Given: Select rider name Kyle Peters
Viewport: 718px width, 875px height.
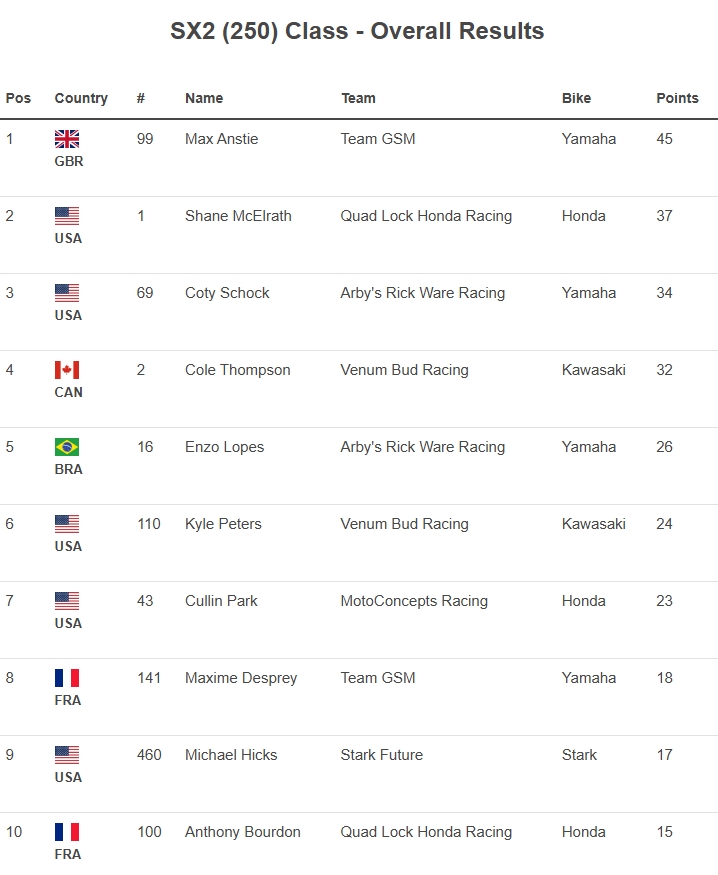Looking at the screenshot, I should (223, 524).
